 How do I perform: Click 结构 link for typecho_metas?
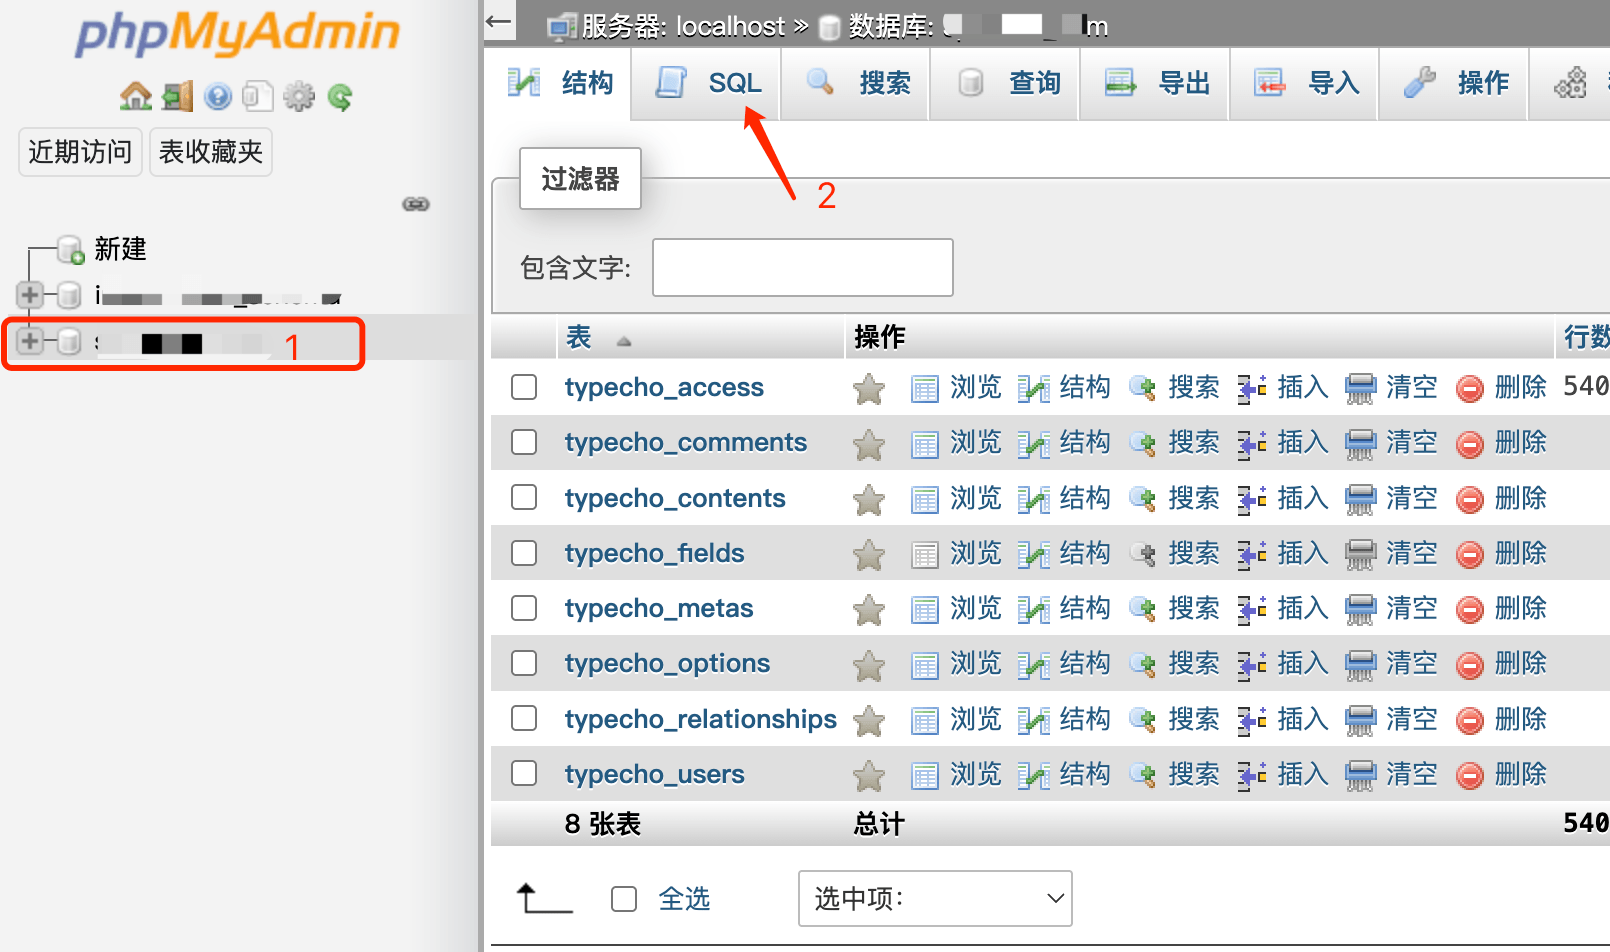tap(1085, 608)
